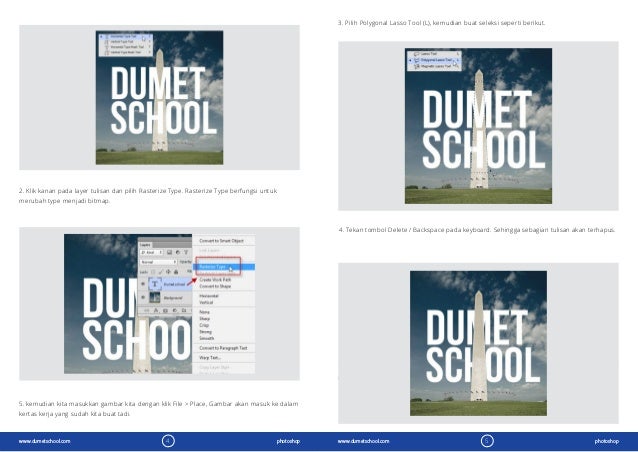Screen dimensions: 638x452
Task: Choose Convert to Shape
Action: 215,286
